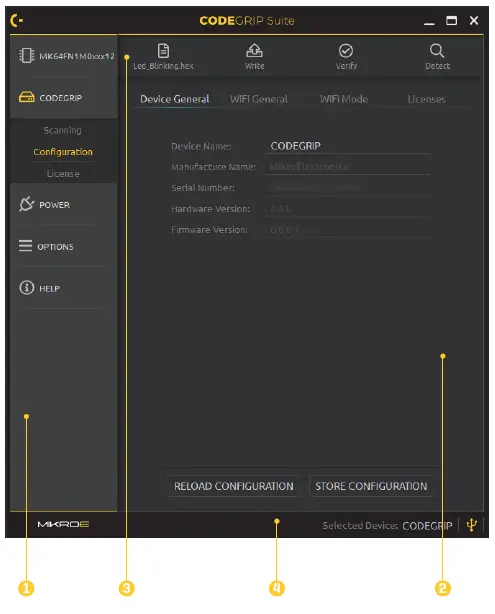Click the Write upload icon
Screen dimensions: 495x614
tap(254, 51)
